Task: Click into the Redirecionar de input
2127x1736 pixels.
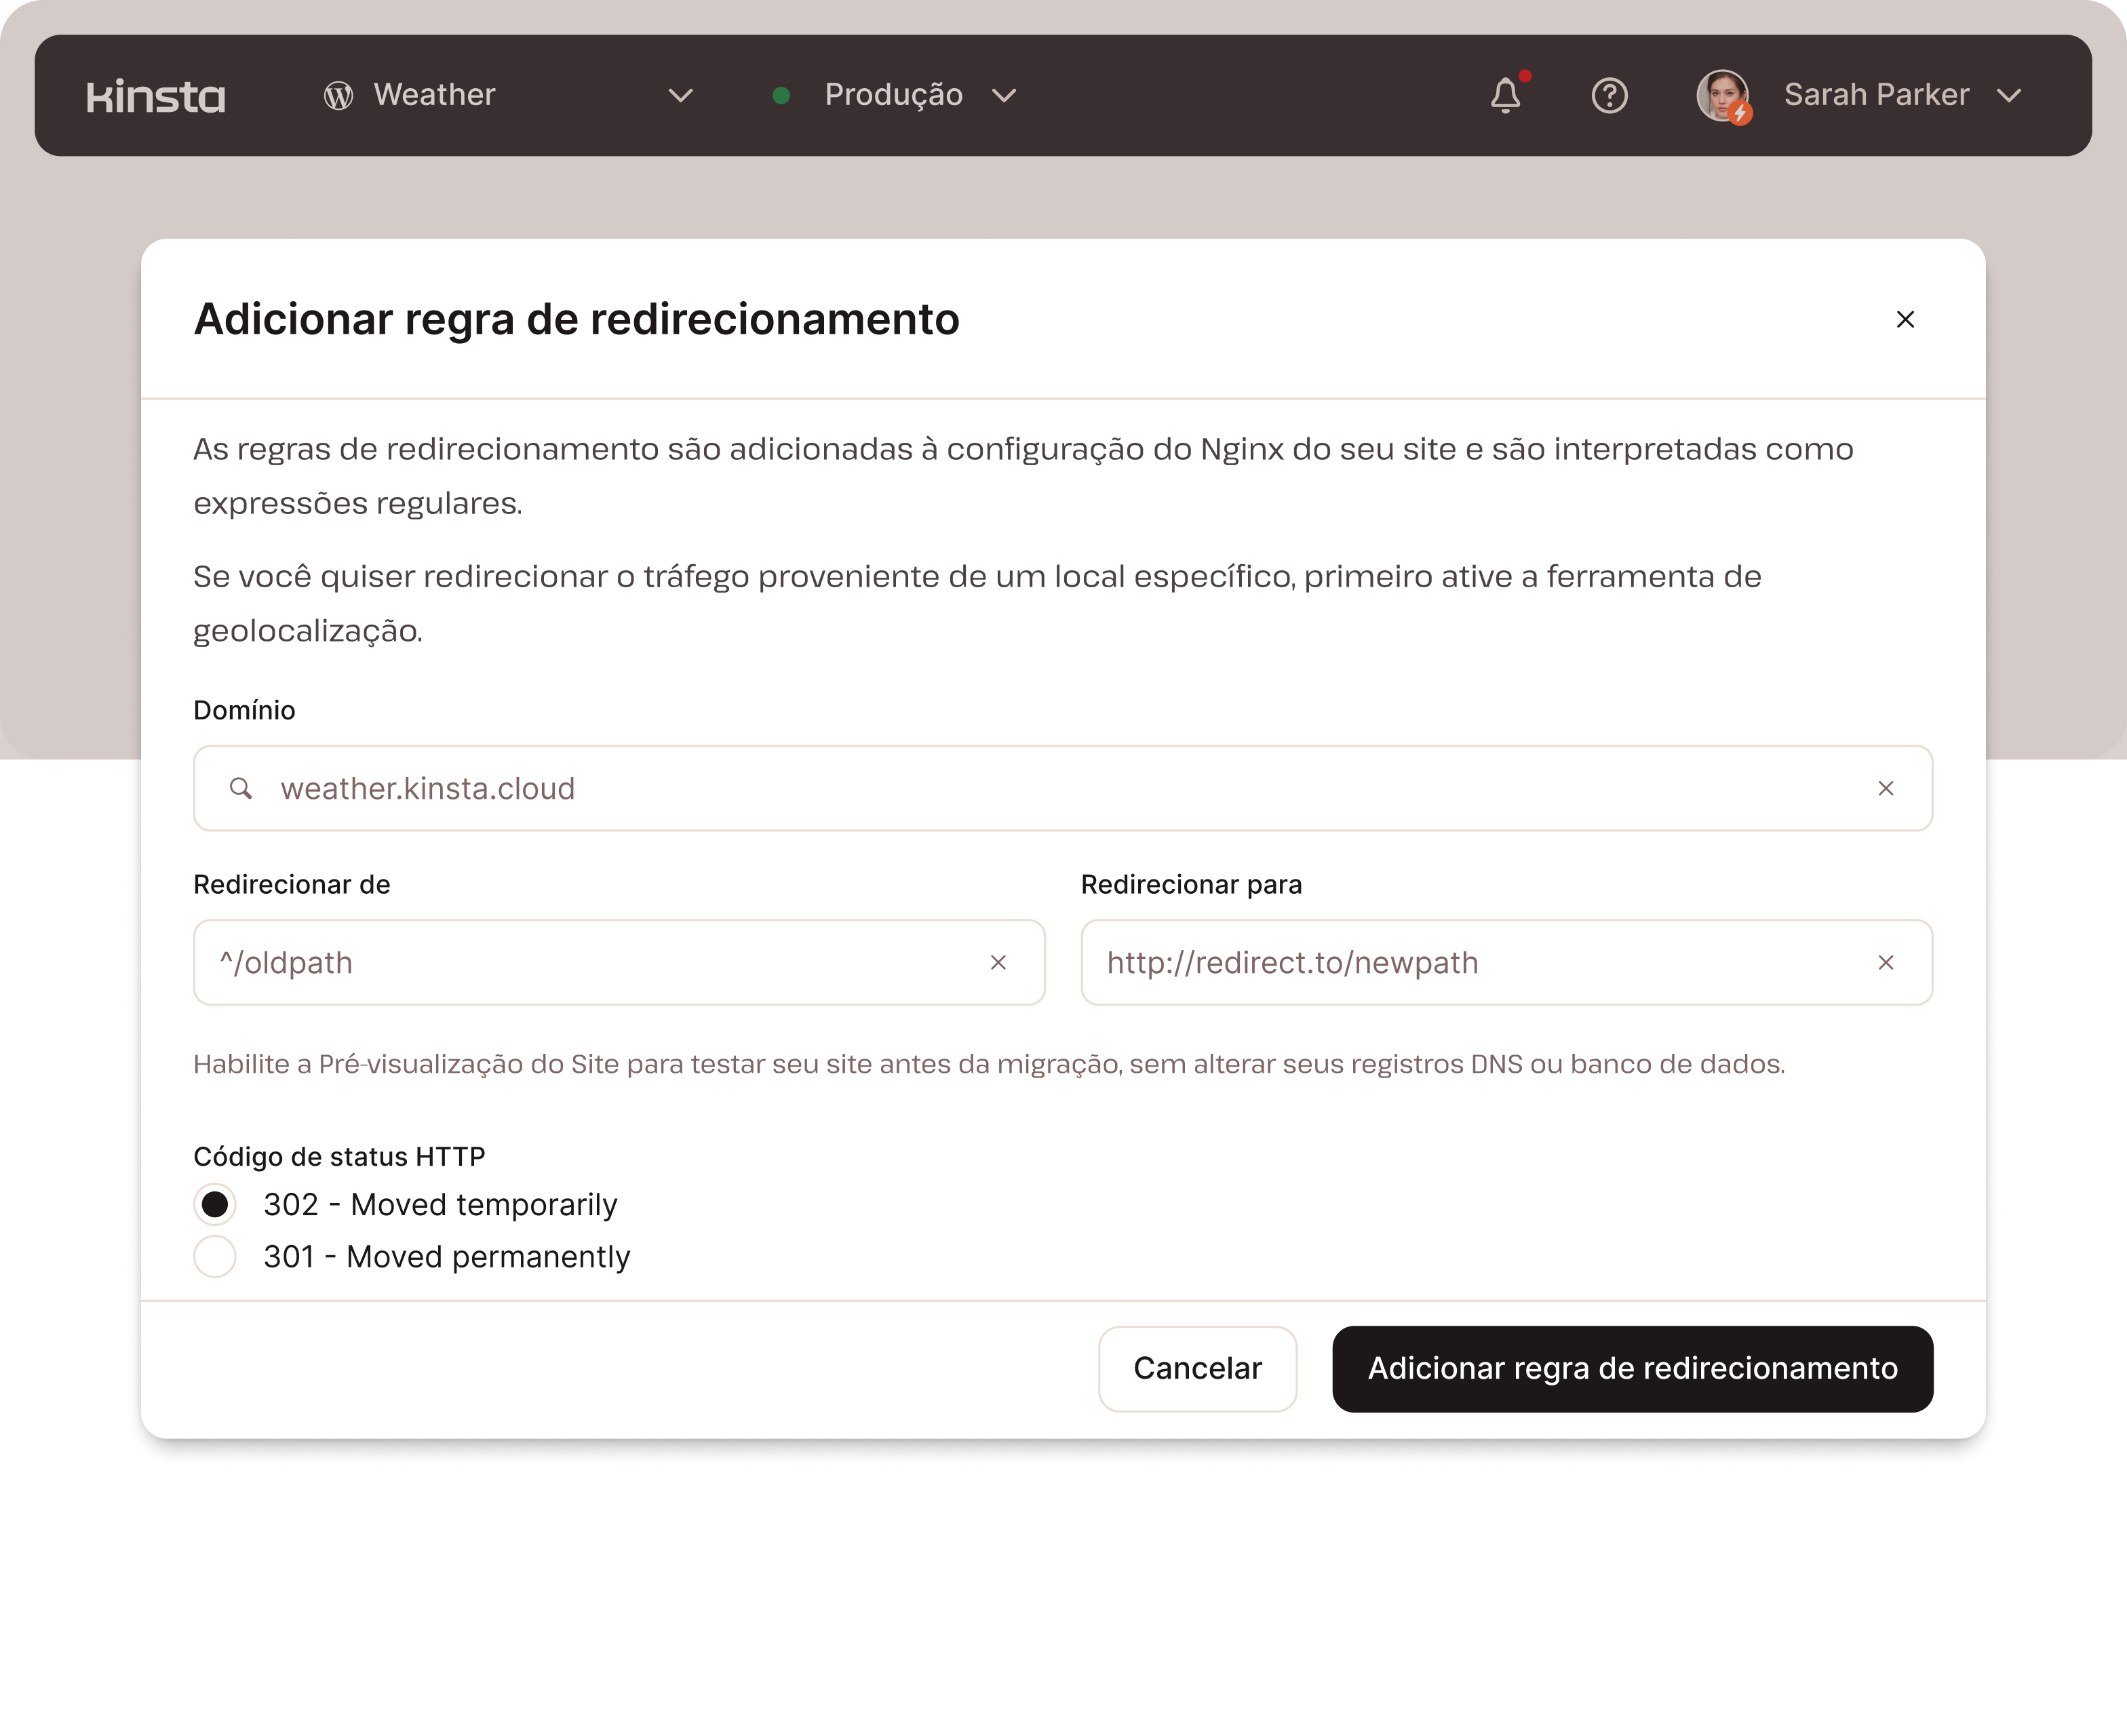Action: point(590,963)
